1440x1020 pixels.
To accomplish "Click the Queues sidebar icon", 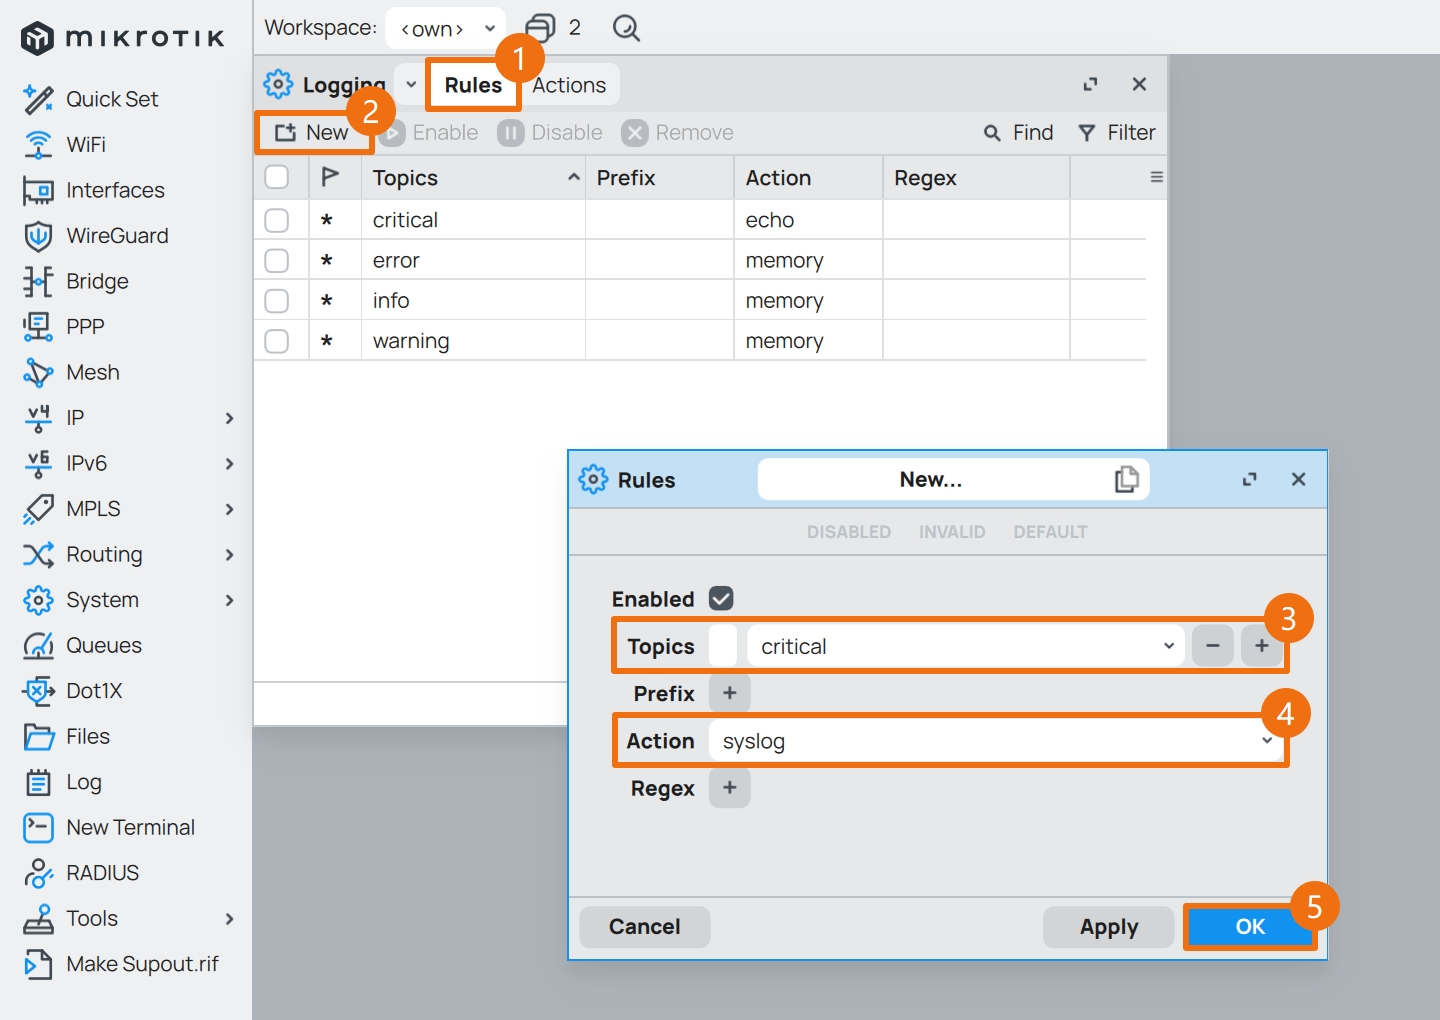I will 38,646.
